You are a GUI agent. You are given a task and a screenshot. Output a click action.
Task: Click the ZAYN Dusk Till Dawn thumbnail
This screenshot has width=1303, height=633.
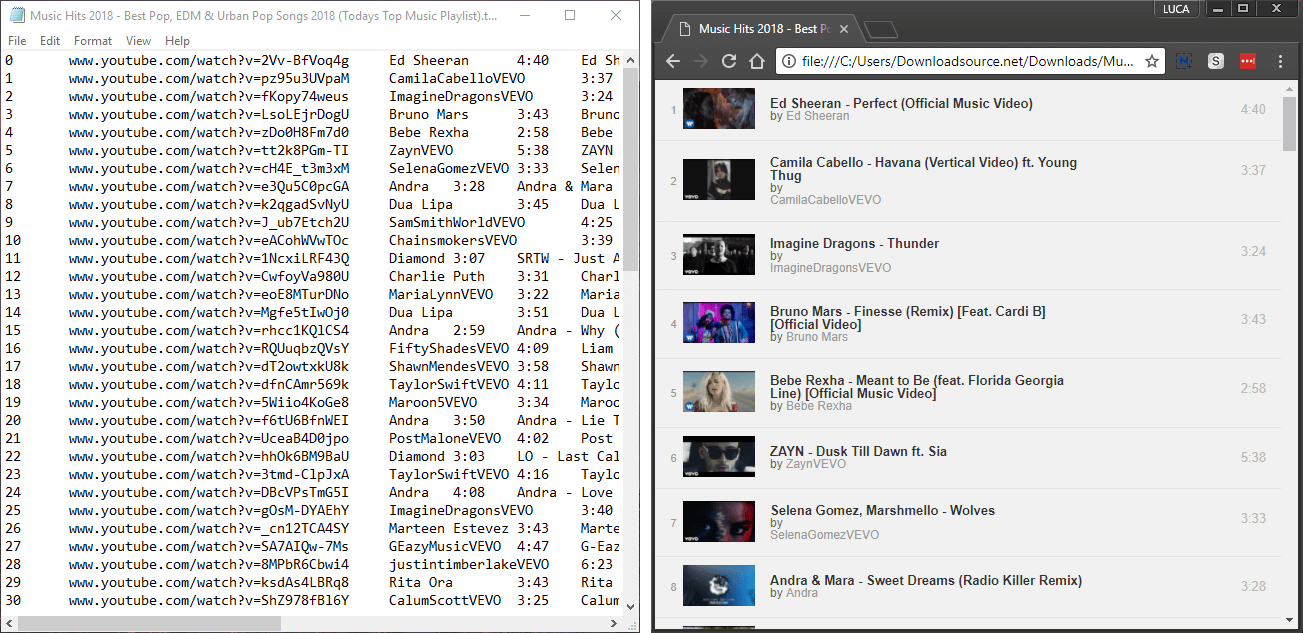point(718,456)
